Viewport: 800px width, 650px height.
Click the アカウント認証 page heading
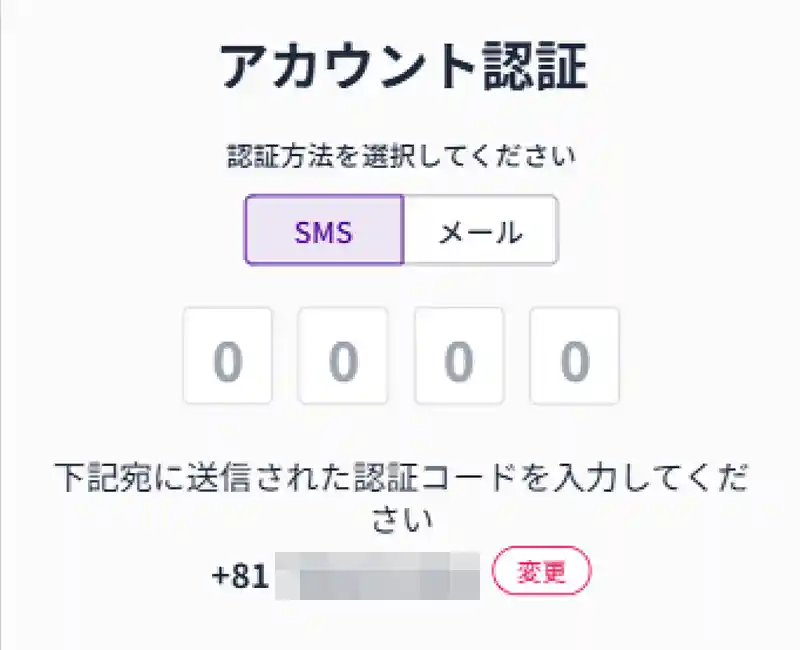click(x=400, y=69)
